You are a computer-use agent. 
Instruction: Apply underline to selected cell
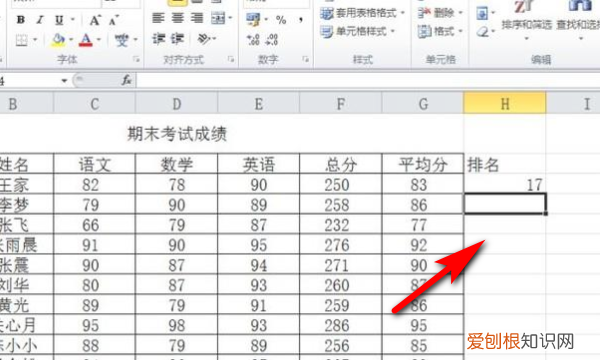[x=59, y=20]
